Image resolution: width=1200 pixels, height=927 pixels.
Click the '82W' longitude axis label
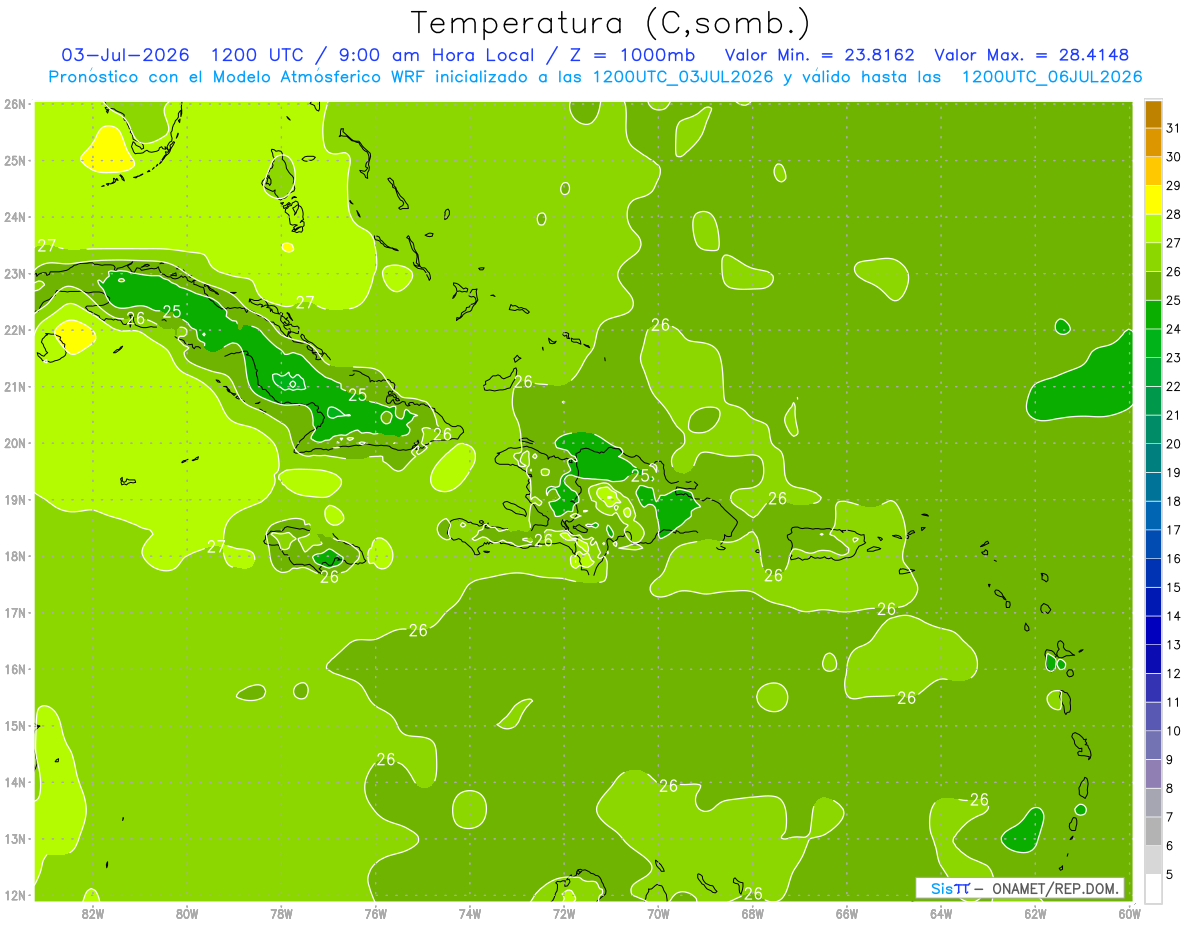tap(93, 913)
